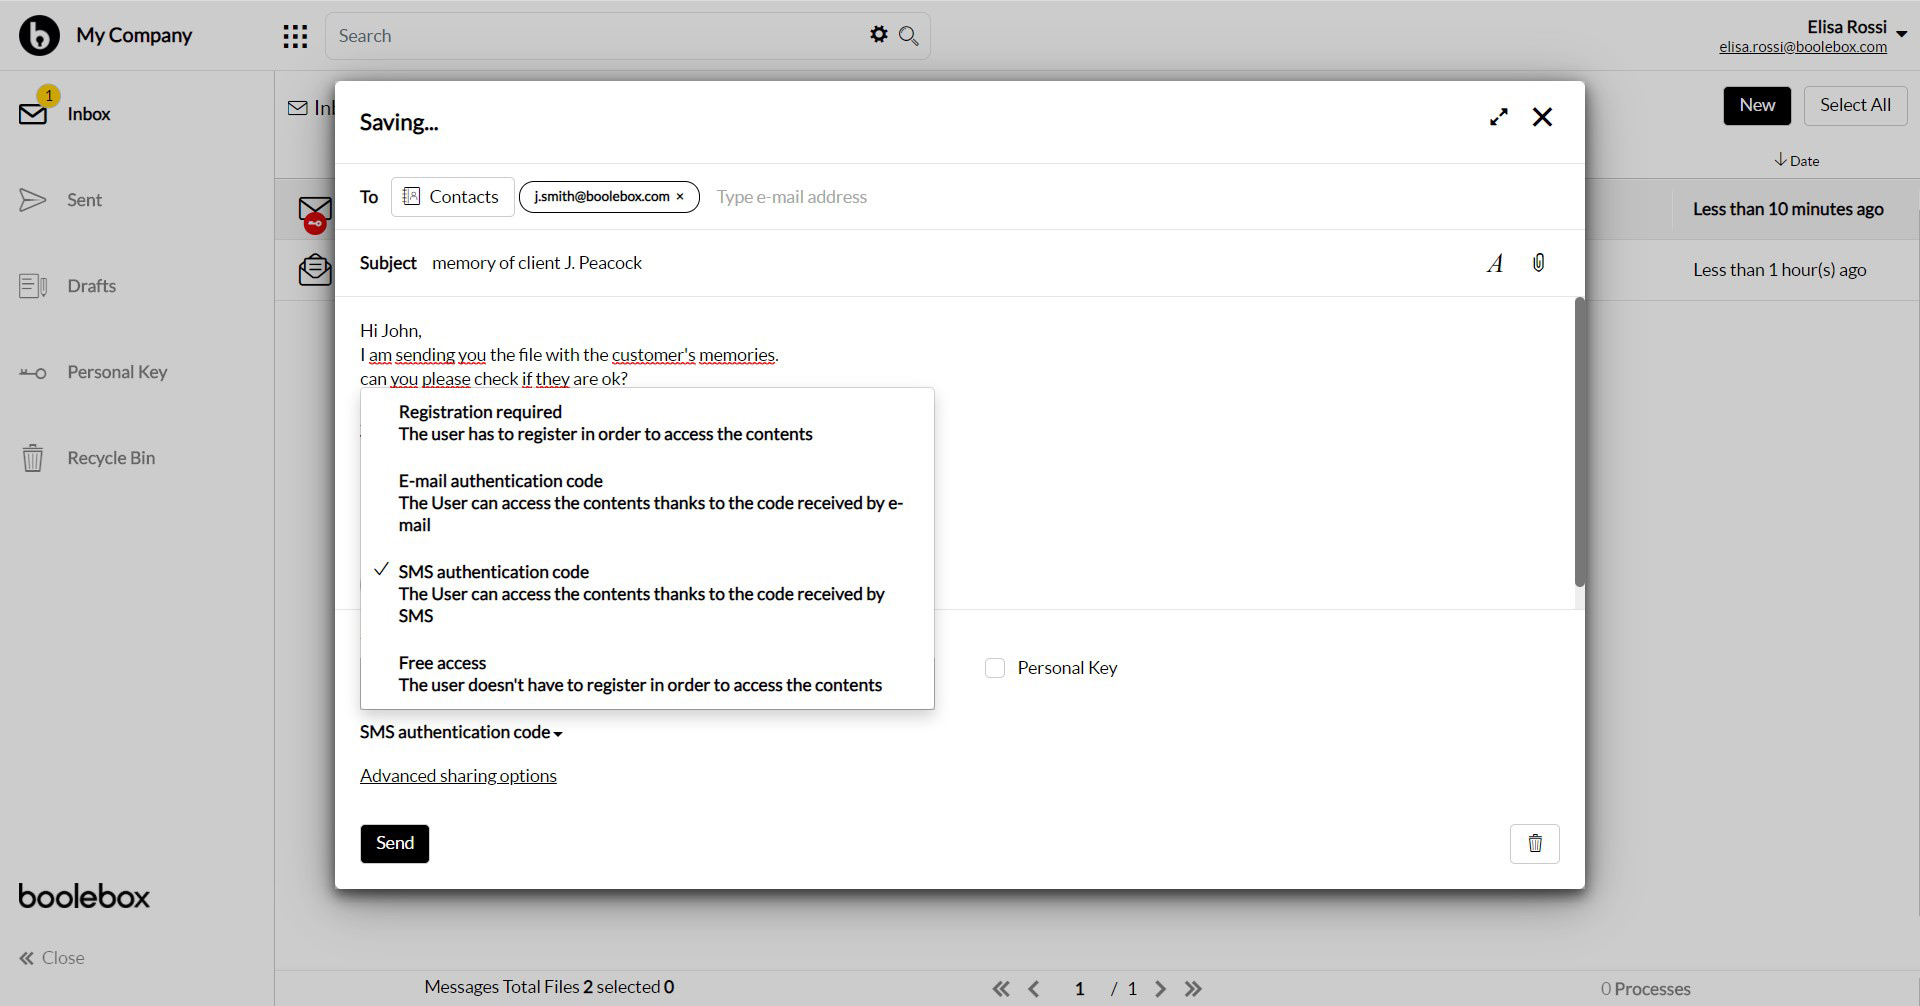The width and height of the screenshot is (1920, 1006).
Task: Delete the draft with the trash icon
Action: [x=1534, y=844]
